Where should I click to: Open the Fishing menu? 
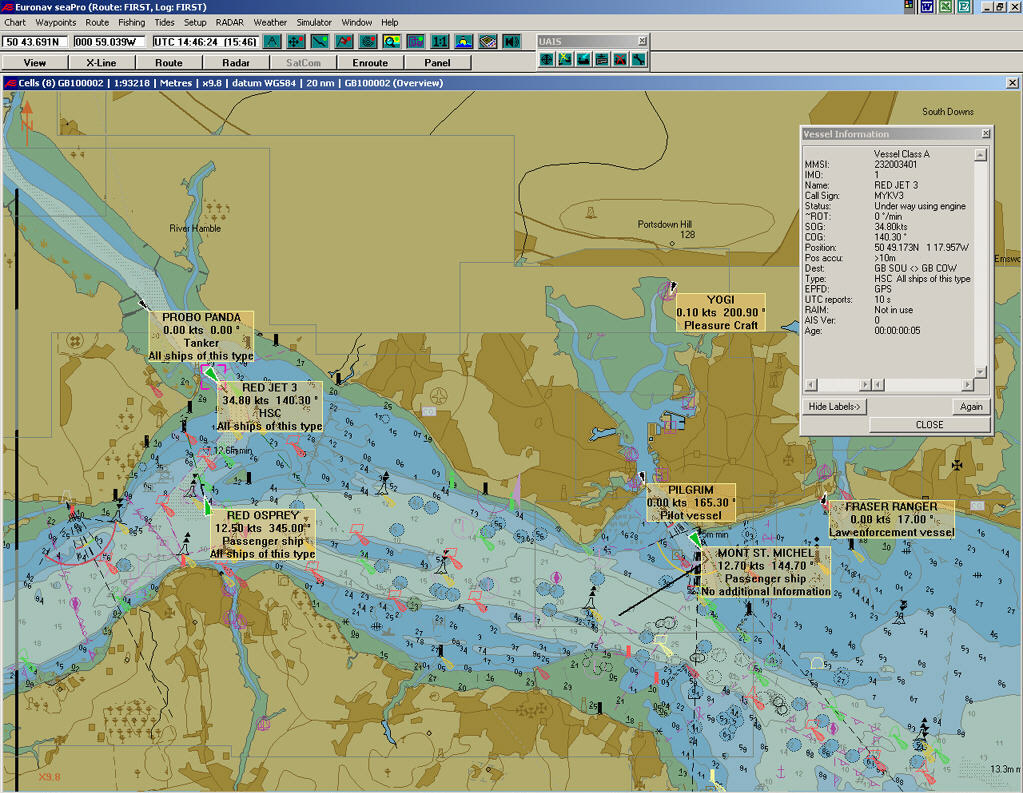[132, 22]
